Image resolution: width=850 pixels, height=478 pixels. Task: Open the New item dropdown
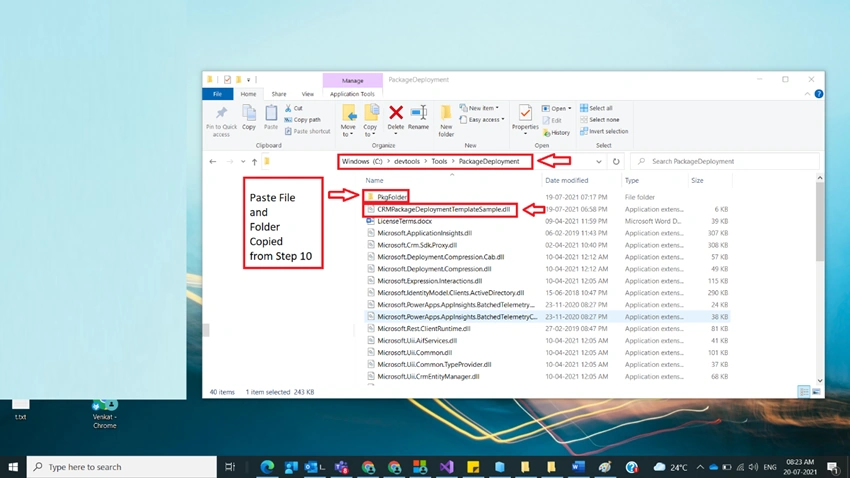point(479,108)
